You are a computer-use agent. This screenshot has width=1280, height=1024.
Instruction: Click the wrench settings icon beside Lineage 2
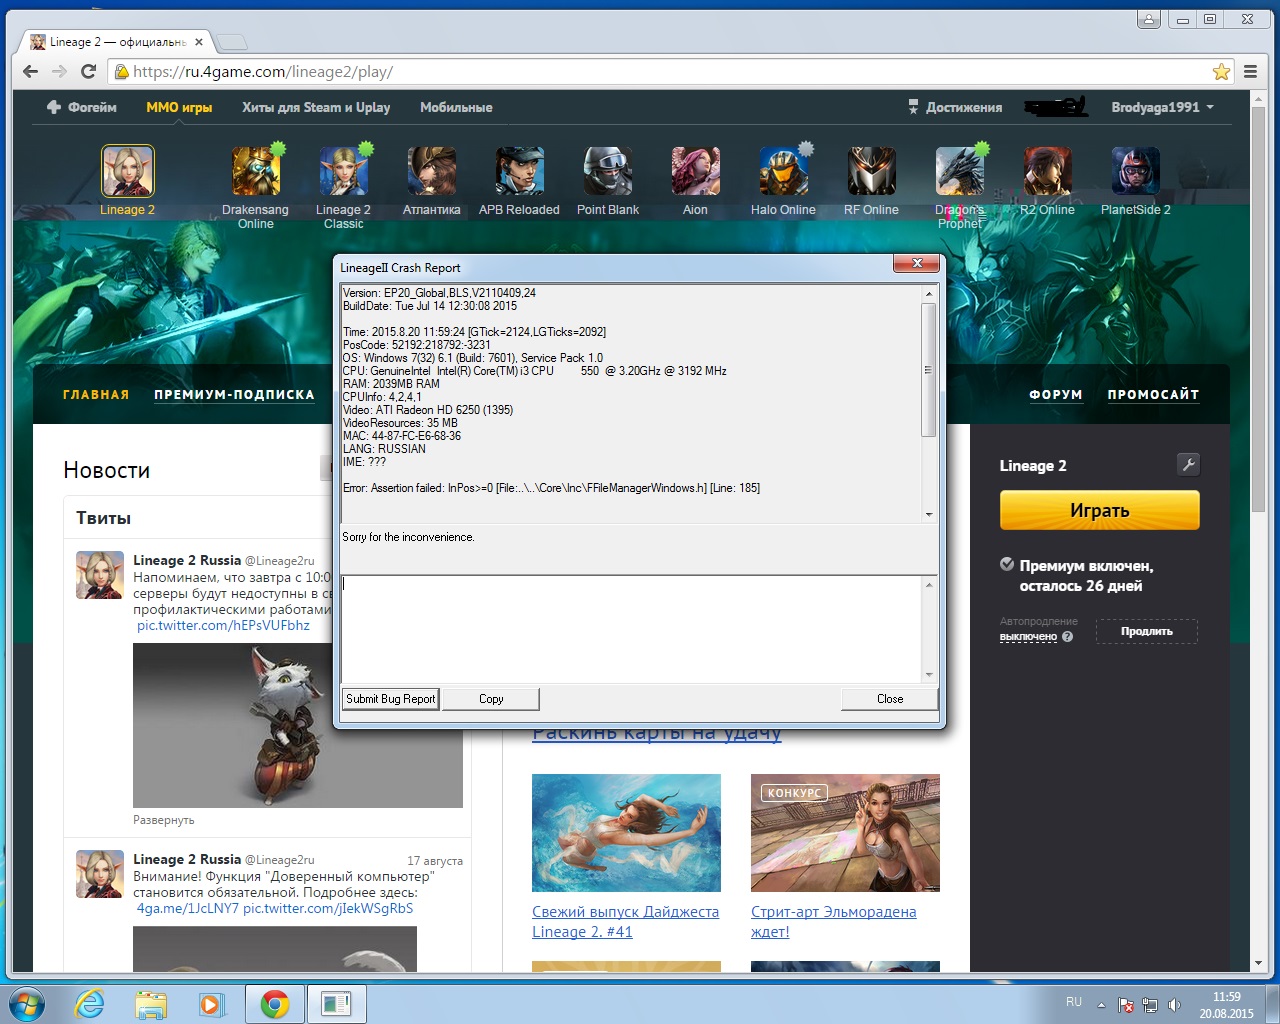pos(1188,464)
